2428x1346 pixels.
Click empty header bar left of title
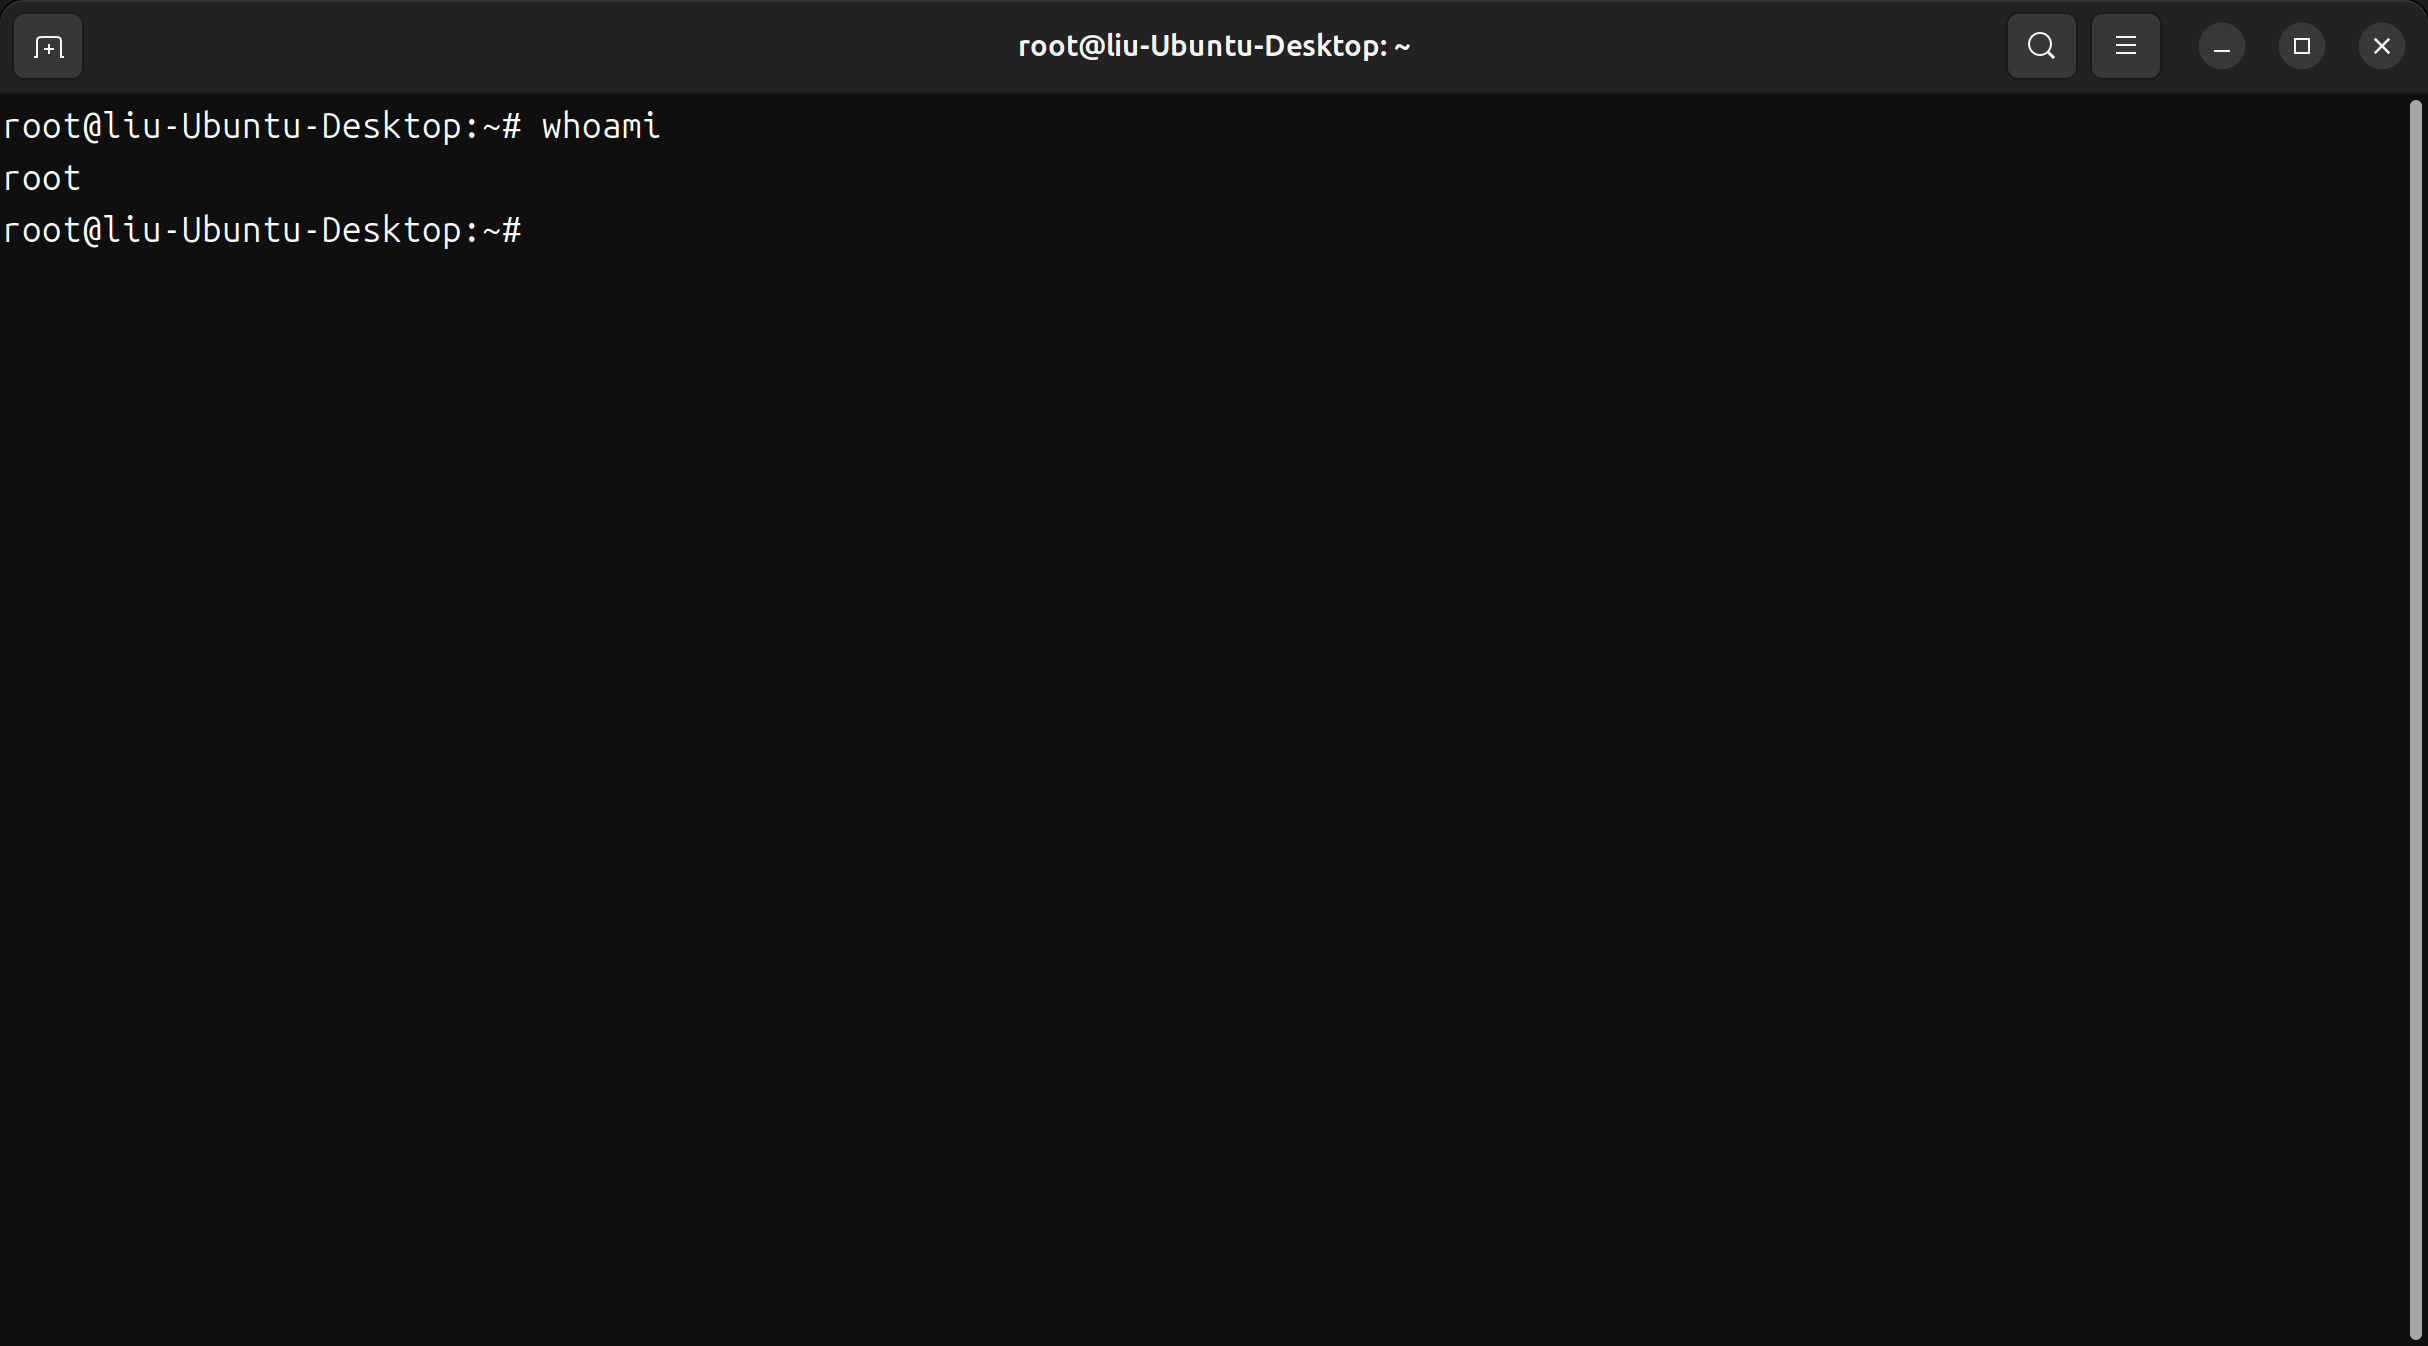tap(550, 46)
